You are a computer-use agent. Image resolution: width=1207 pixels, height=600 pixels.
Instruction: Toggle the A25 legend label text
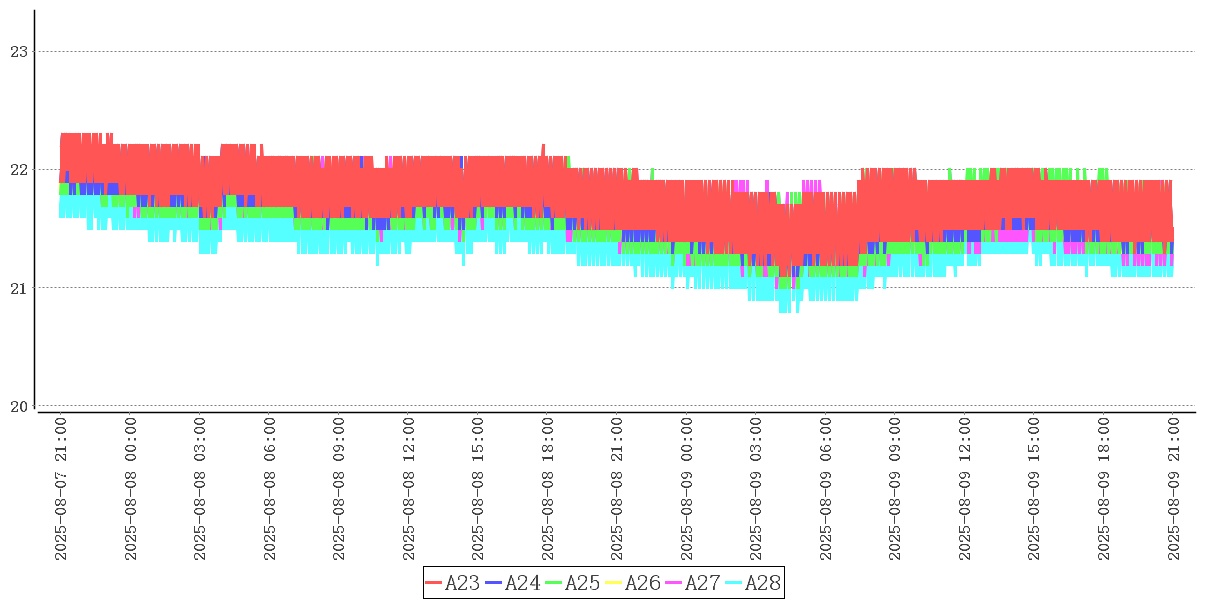[582, 583]
